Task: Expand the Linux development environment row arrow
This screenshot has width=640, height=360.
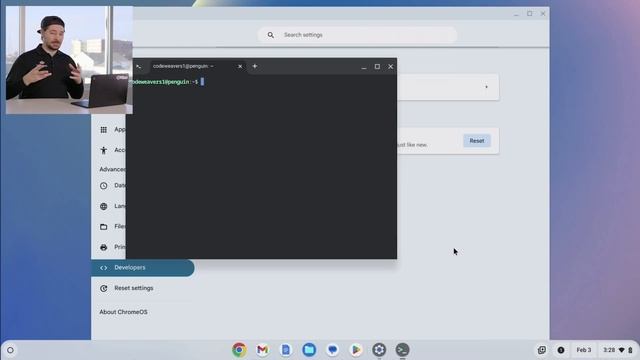Action: click(486, 87)
